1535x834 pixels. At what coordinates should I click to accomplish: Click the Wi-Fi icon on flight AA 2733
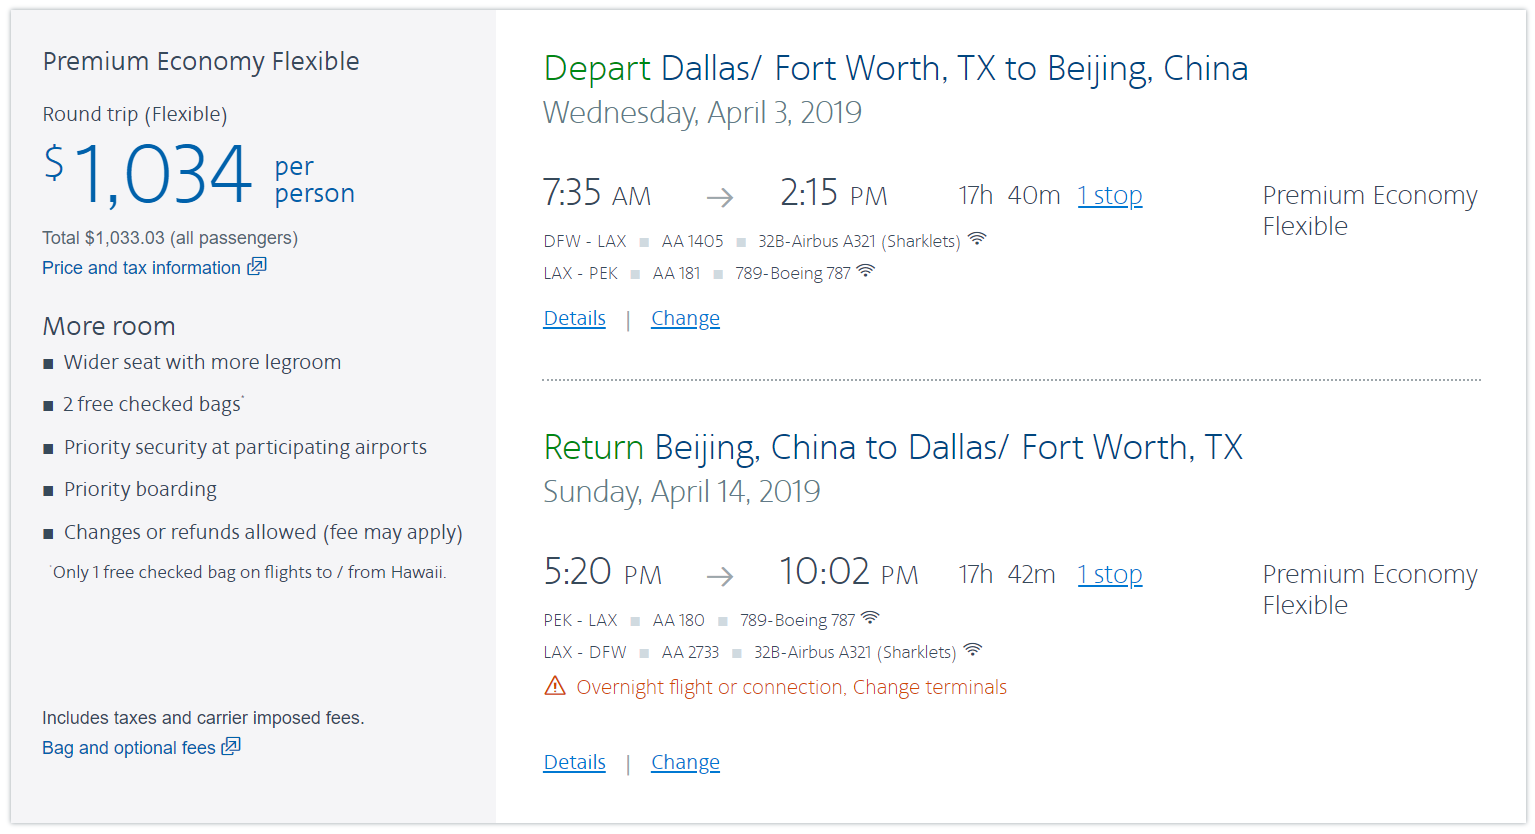(972, 650)
